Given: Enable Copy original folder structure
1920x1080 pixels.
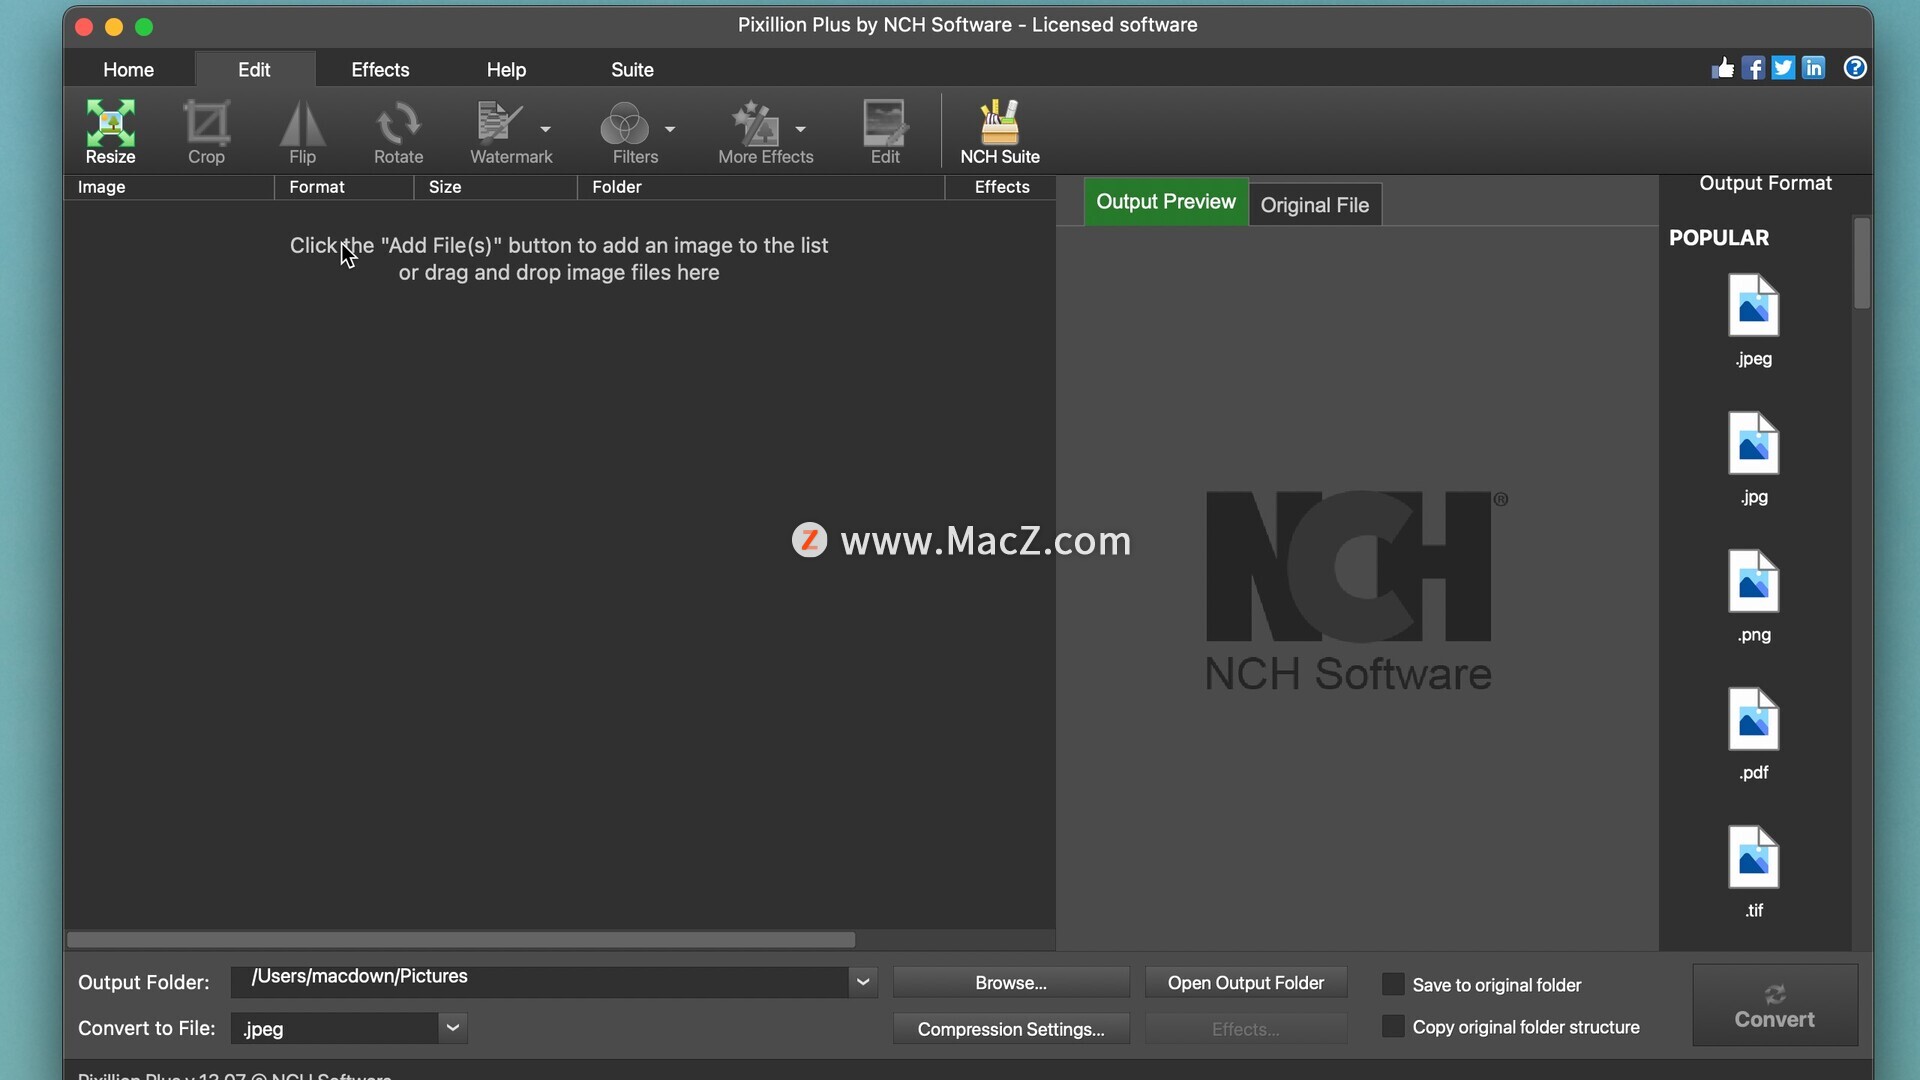Looking at the screenshot, I should pyautogui.click(x=1393, y=1026).
